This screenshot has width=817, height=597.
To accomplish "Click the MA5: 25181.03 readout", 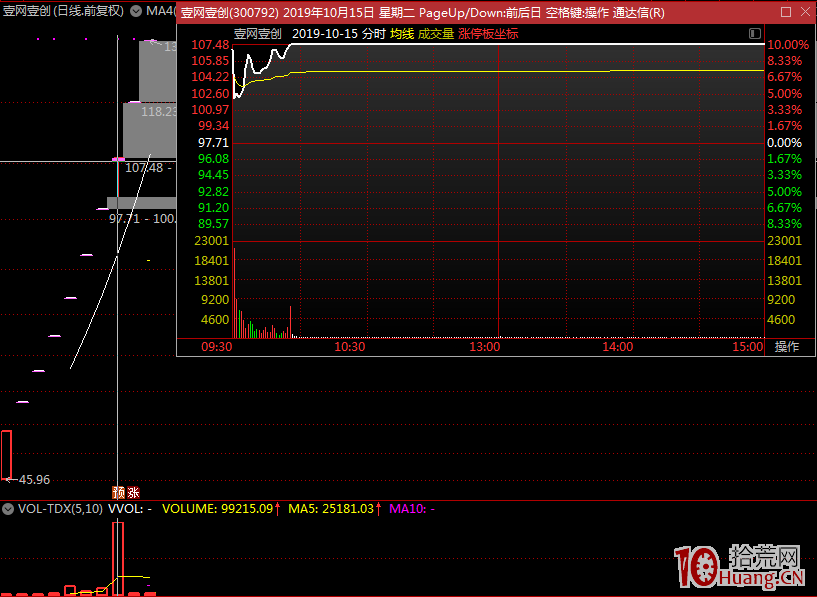I will (331, 509).
